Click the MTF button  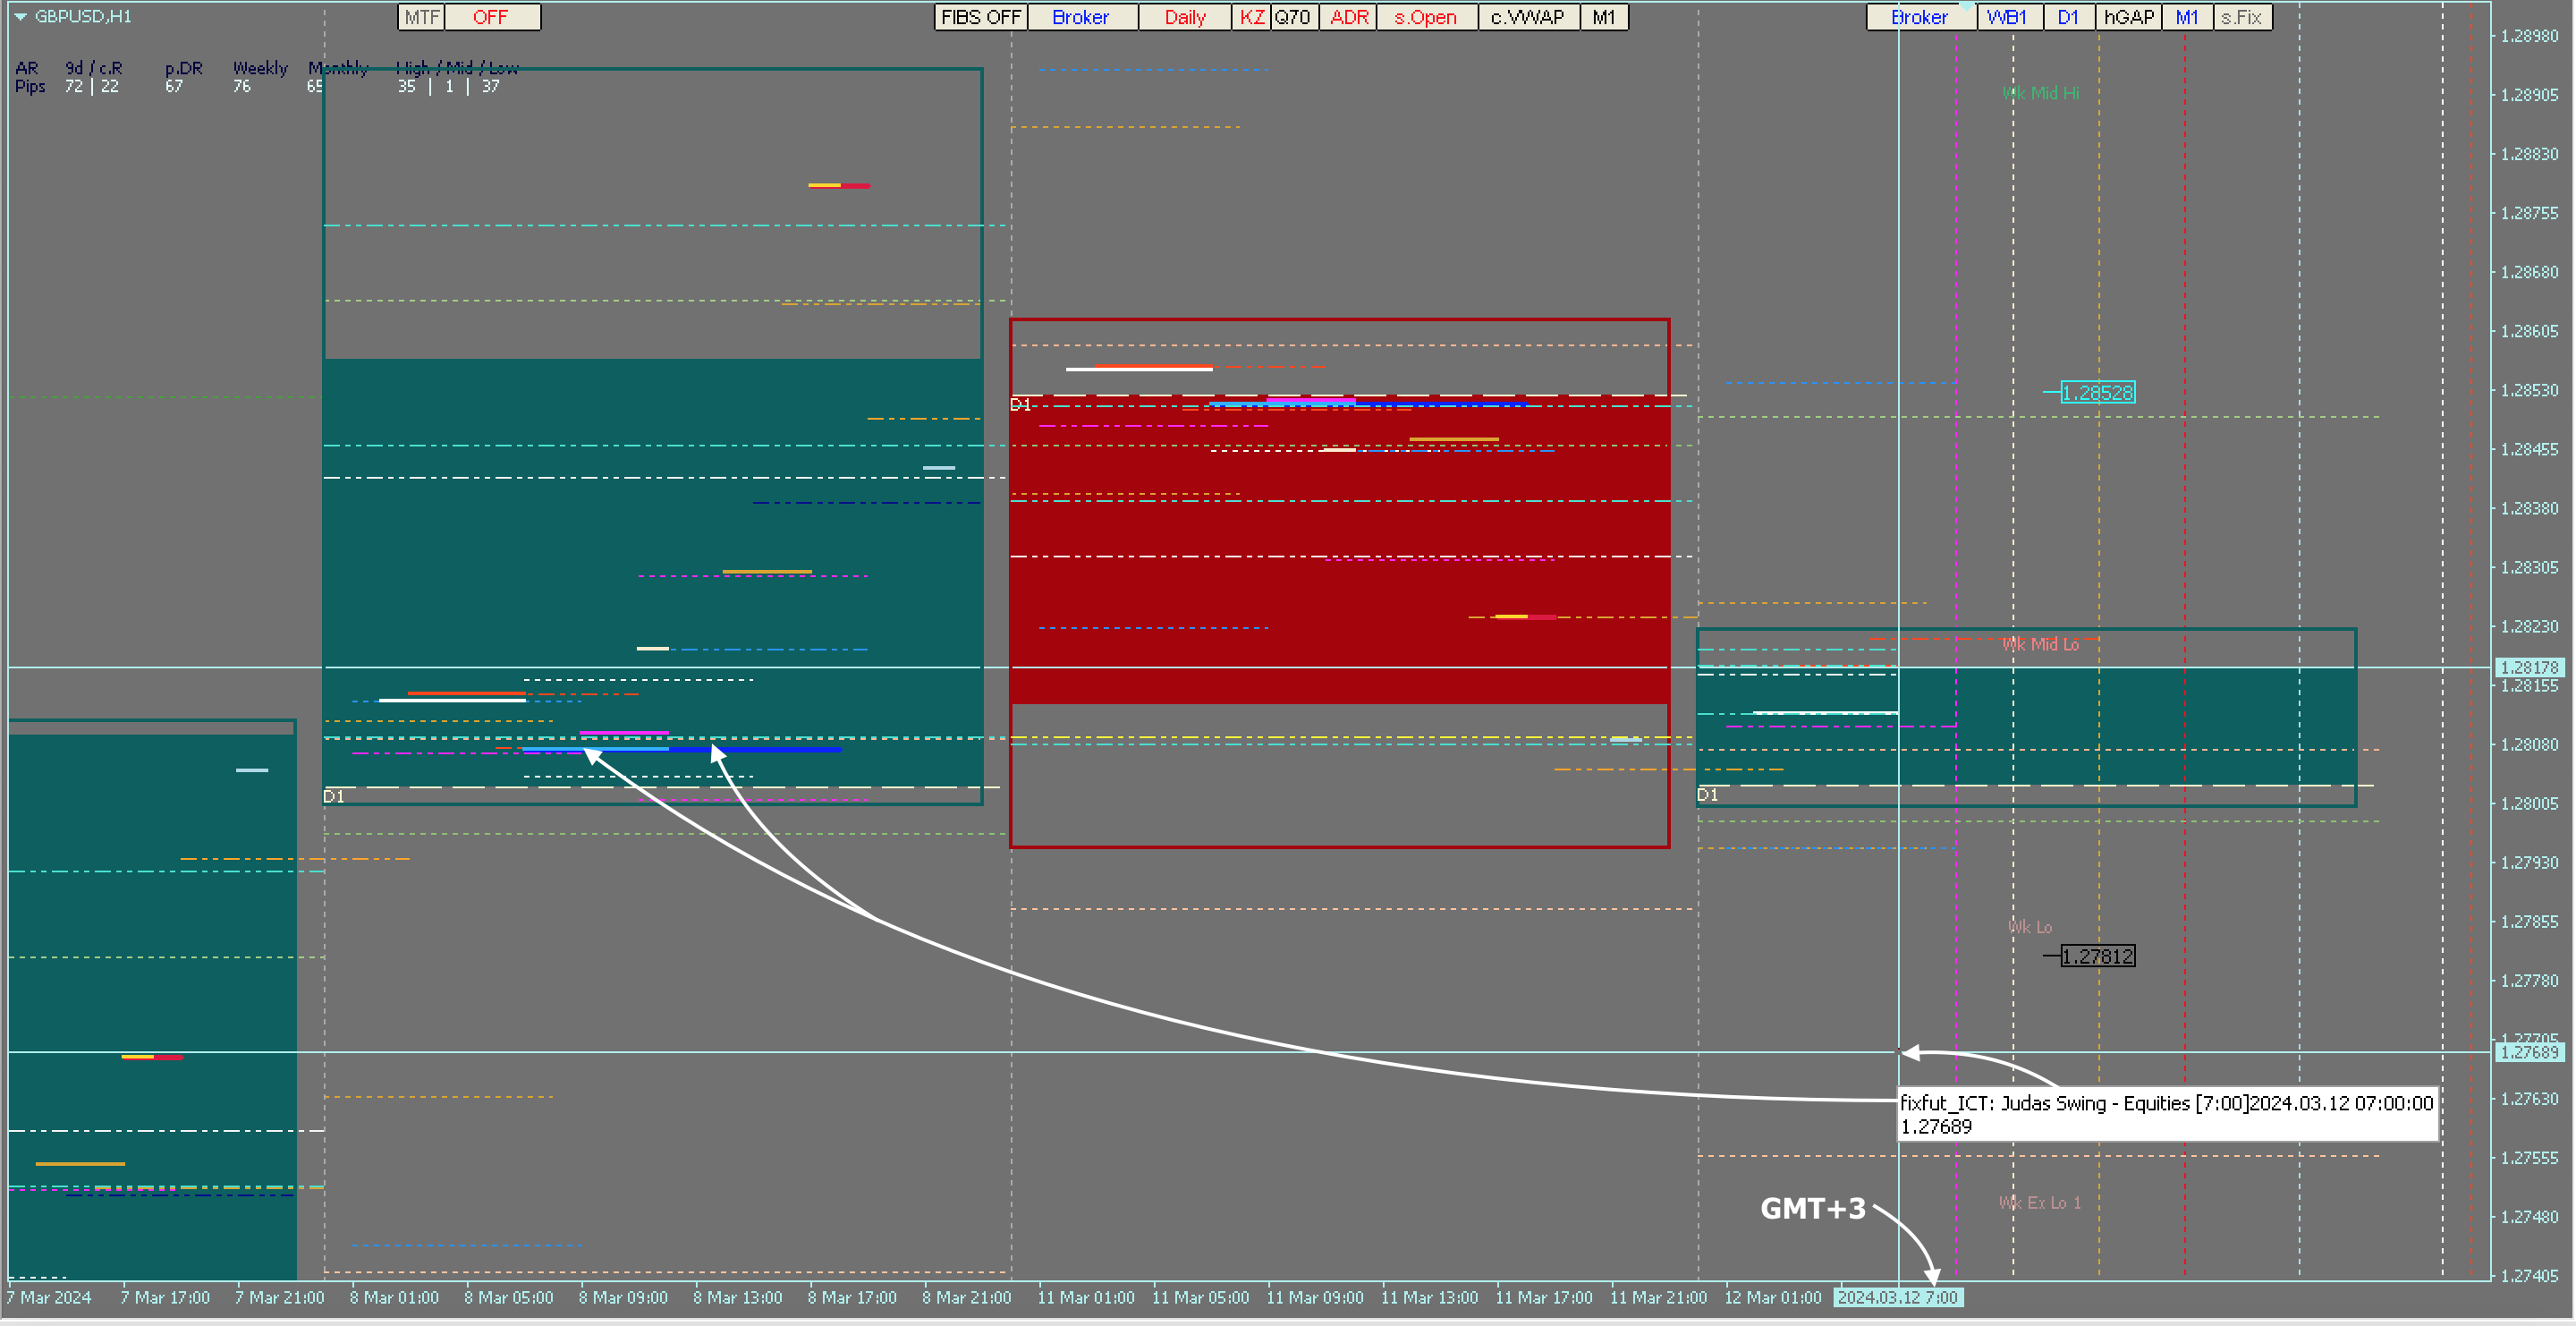click(x=421, y=17)
